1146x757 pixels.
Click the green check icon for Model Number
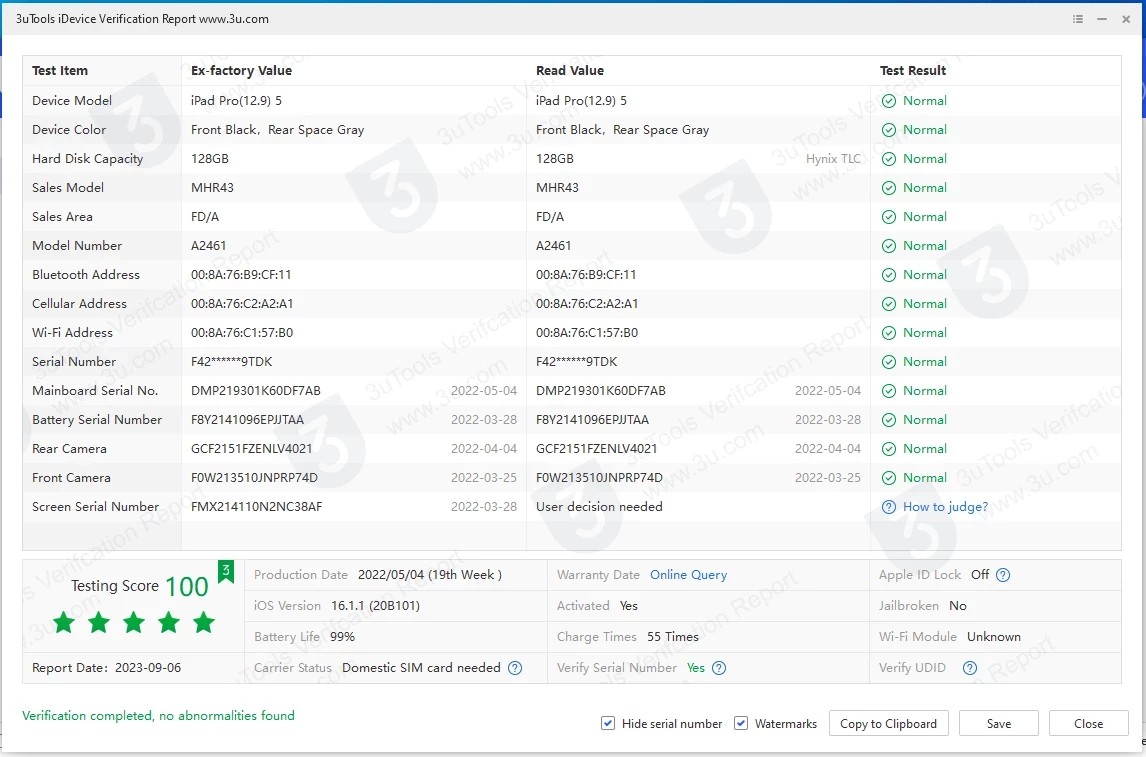click(889, 246)
